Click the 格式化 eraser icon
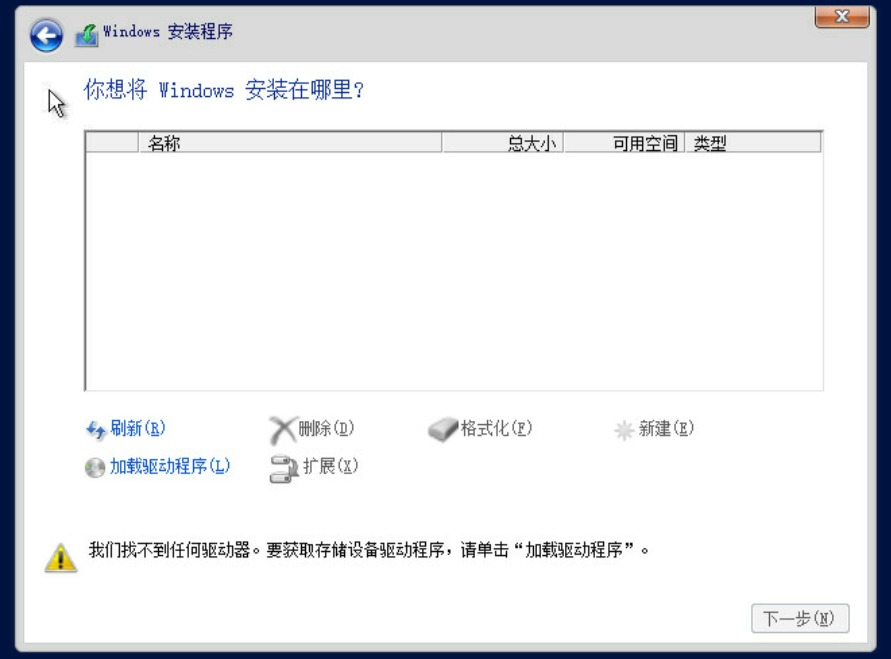 (x=443, y=429)
